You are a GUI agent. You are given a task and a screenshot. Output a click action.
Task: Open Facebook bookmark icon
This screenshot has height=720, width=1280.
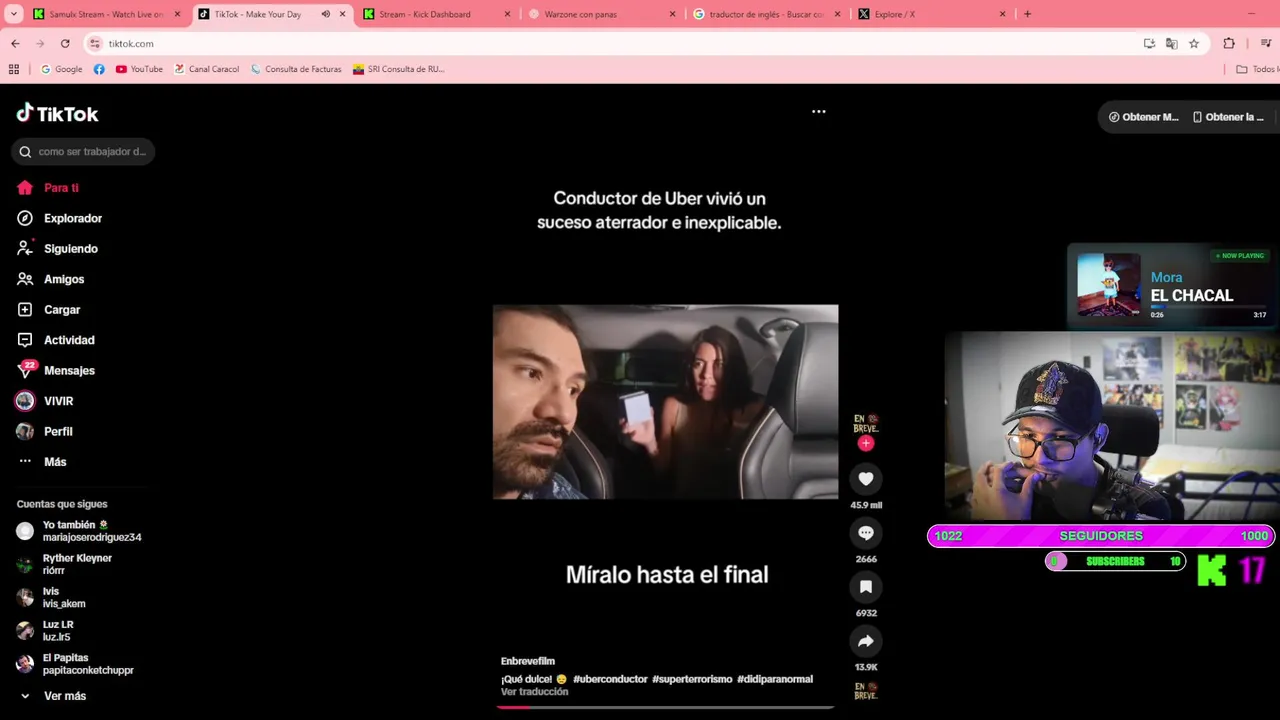pyautogui.click(x=99, y=69)
